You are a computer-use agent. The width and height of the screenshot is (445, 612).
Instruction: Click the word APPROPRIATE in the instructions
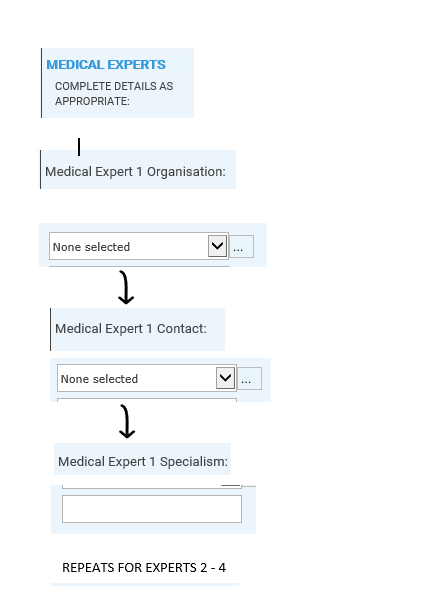pyautogui.click(x=92, y=101)
